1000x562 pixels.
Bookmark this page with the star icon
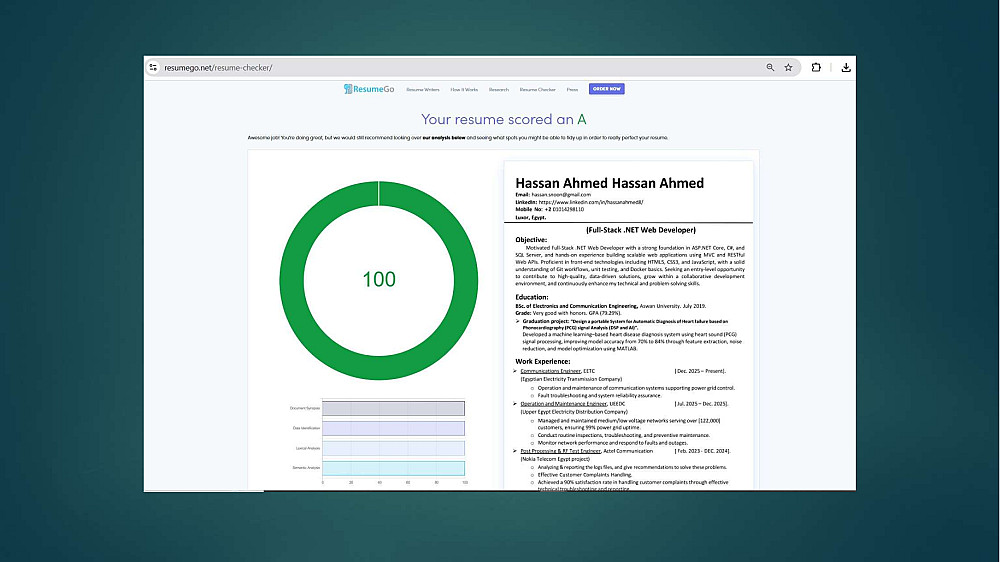[x=788, y=67]
